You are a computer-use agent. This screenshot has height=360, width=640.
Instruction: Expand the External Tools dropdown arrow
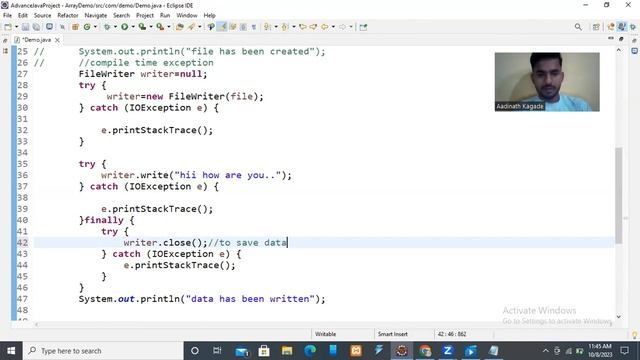[x=169, y=27]
